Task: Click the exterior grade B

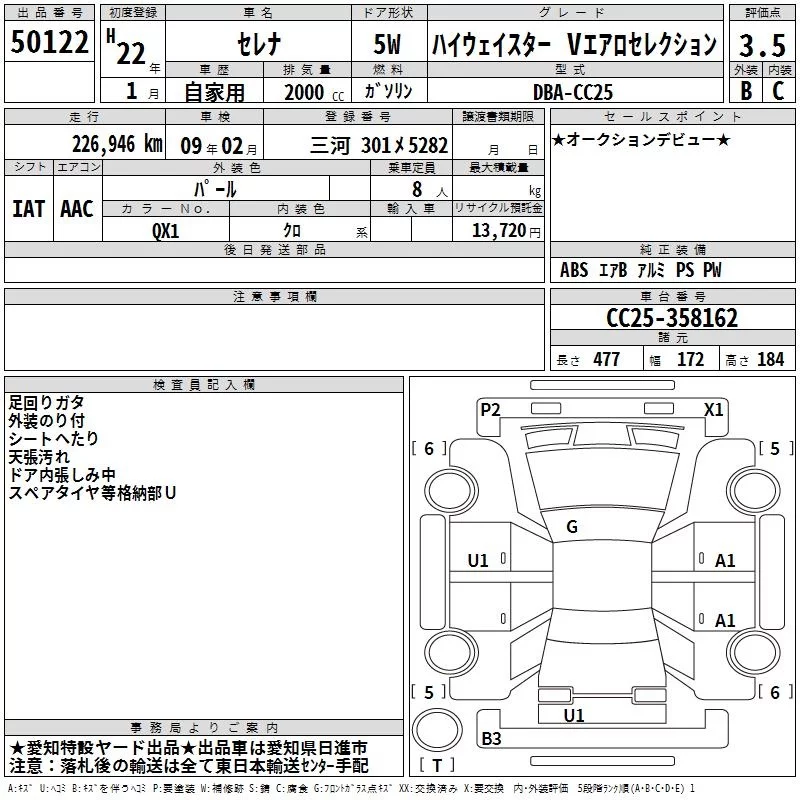Action: click(746, 90)
